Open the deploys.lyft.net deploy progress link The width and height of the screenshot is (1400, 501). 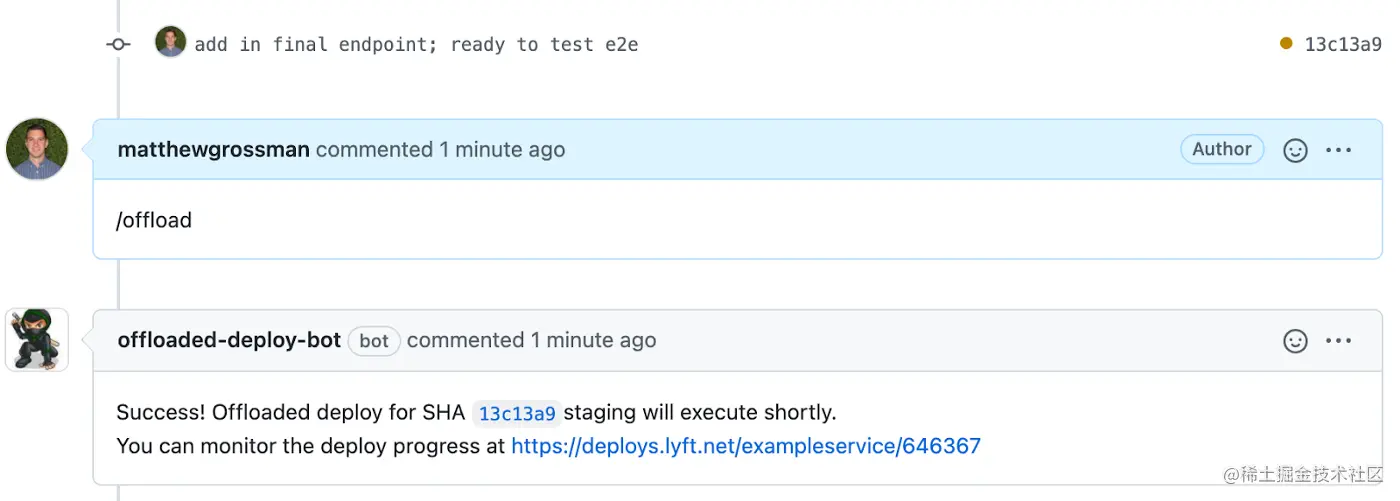[x=746, y=446]
